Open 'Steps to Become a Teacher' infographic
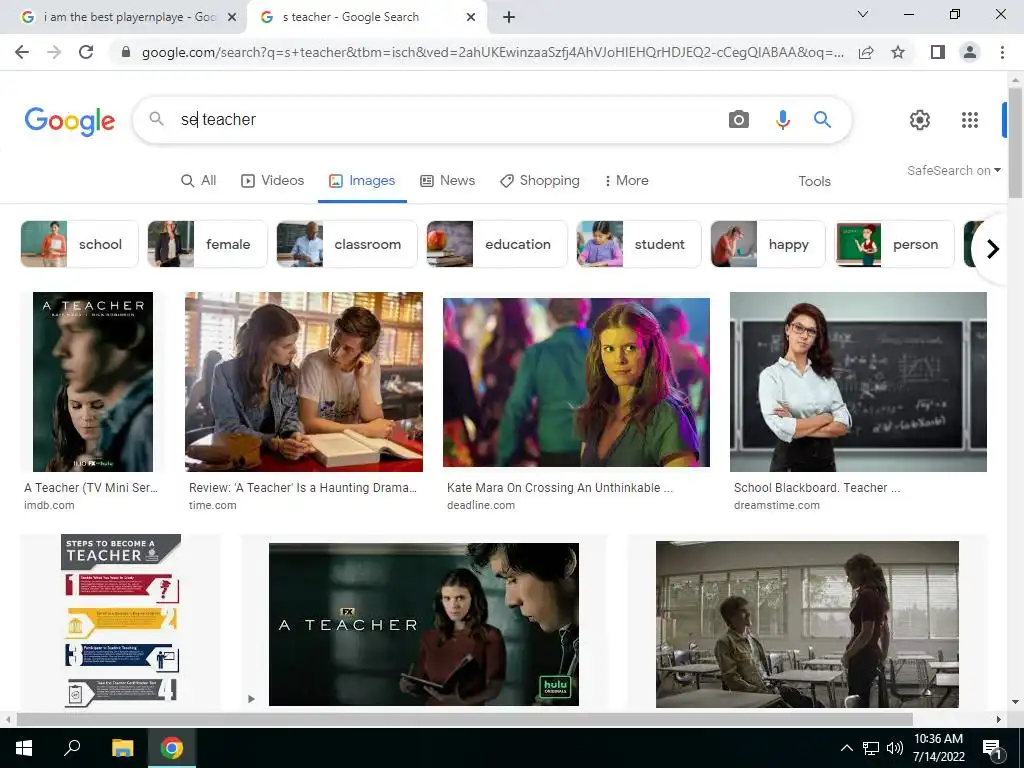 point(121,622)
